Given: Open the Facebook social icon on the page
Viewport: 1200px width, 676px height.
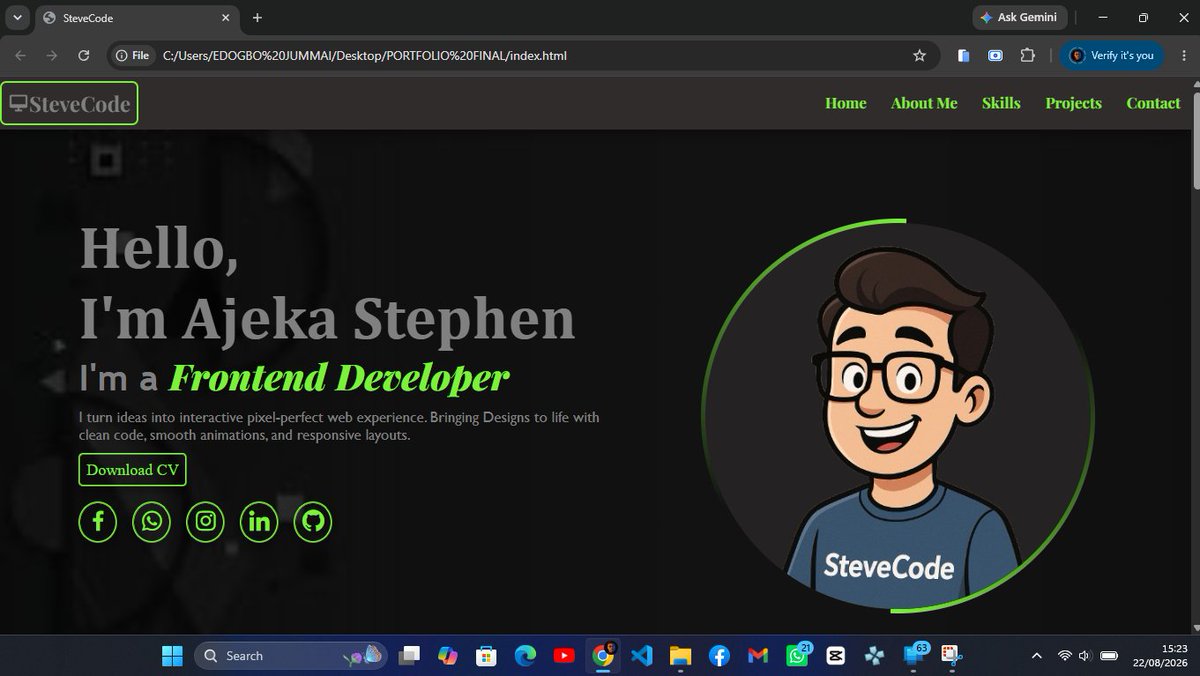Looking at the screenshot, I should (x=98, y=522).
